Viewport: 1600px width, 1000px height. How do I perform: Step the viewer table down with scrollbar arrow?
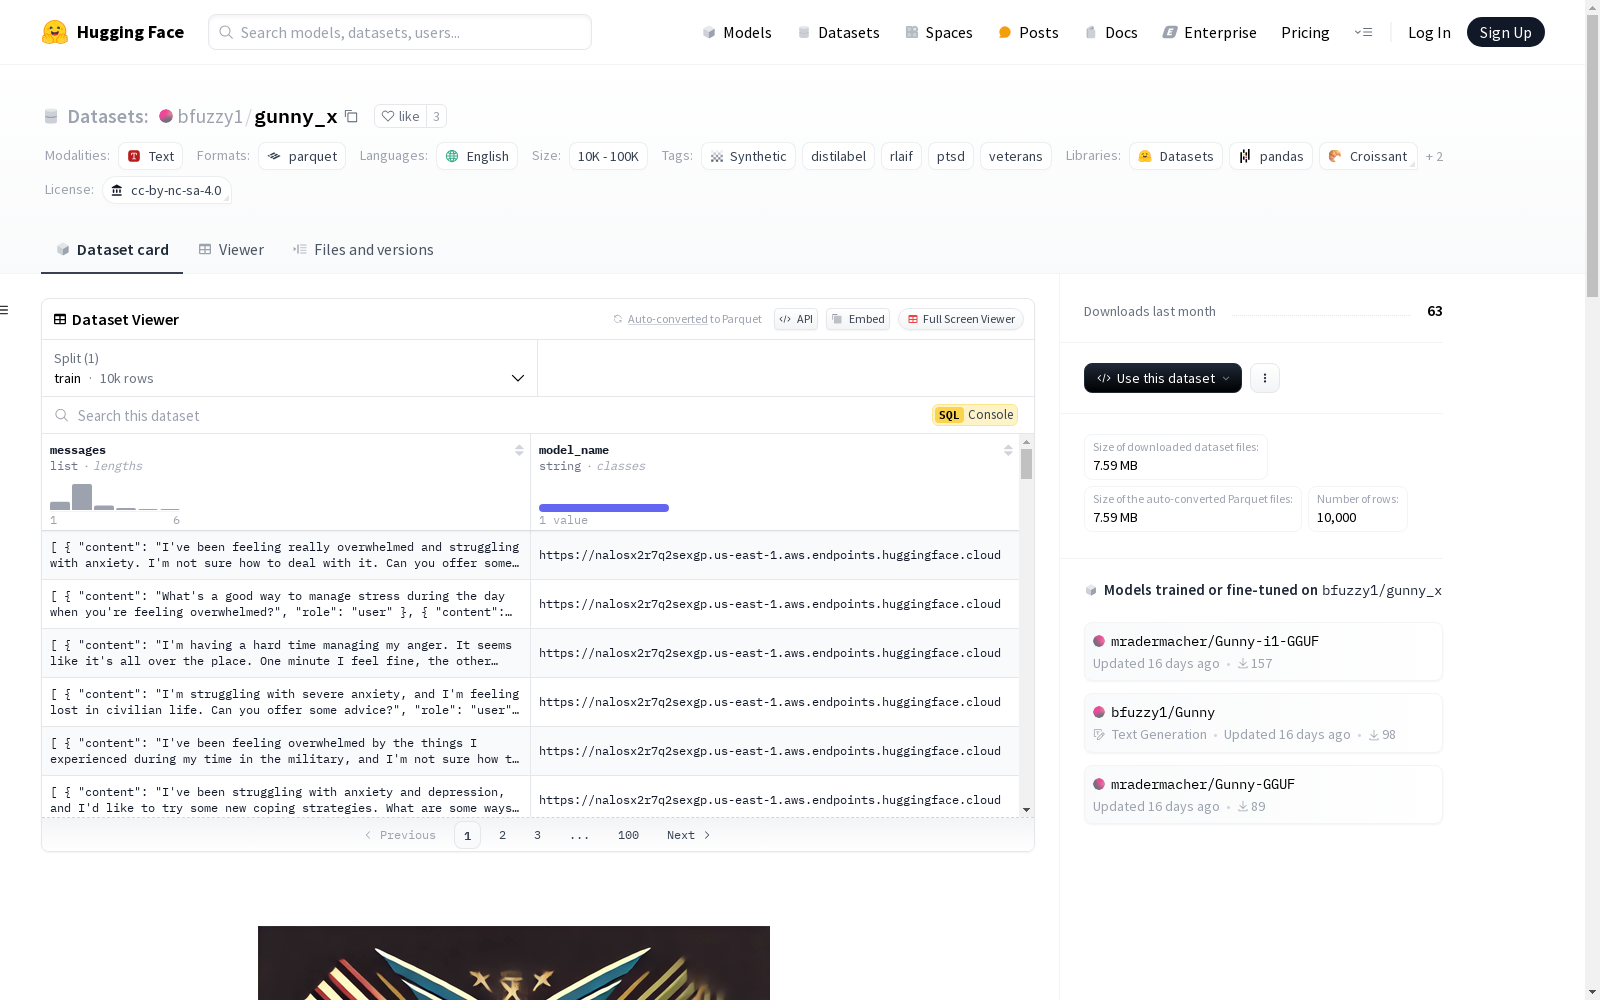[x=1026, y=810]
